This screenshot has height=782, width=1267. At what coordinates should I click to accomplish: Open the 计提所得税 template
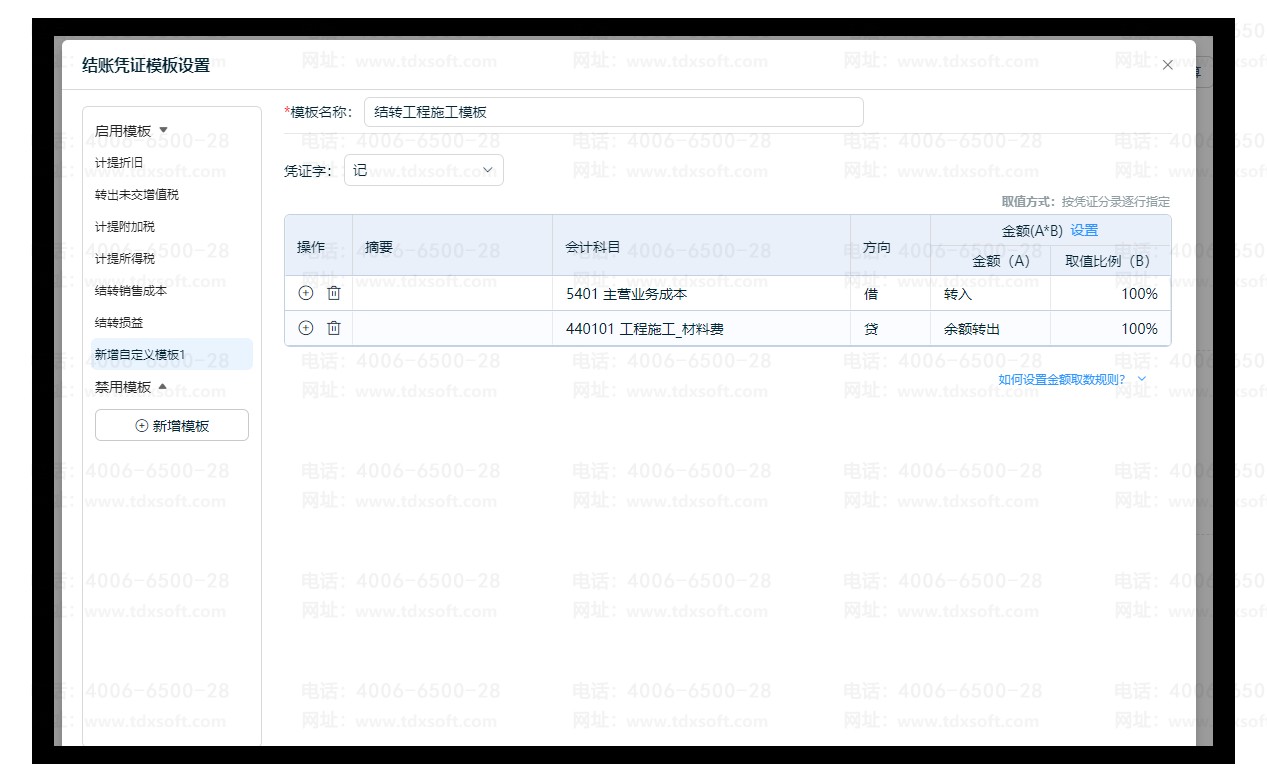125,259
